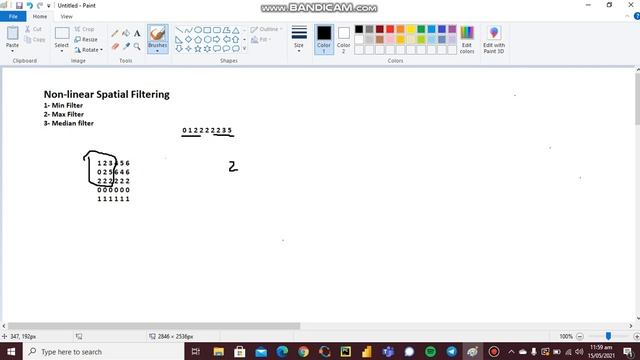Click the vertical scrollbar thumb
Image resolution: width=640 pixels, height=360 pixels.
[x=637, y=99]
